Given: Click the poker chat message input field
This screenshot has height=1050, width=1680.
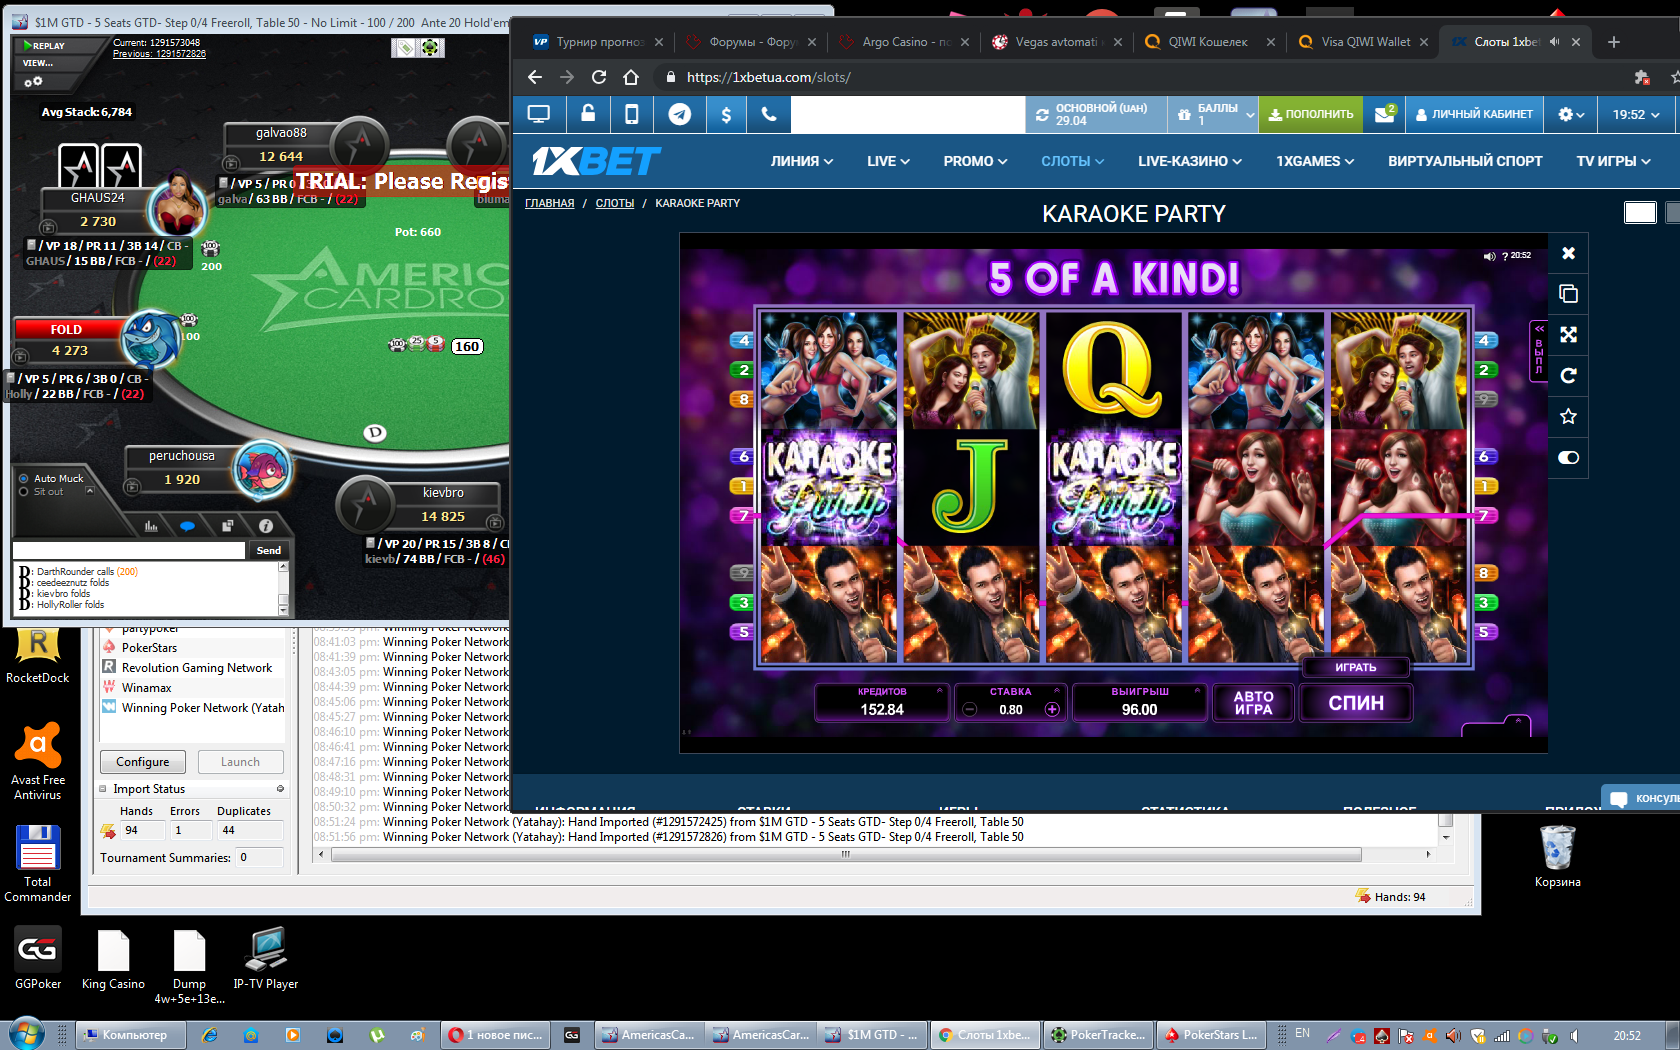Looking at the screenshot, I should (129, 550).
